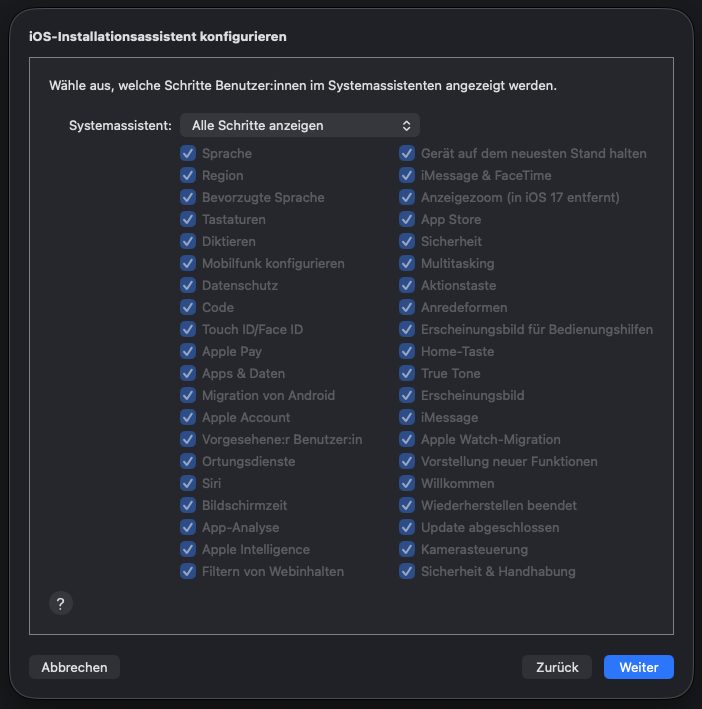
Task: Toggle Filtern von Webinhalten checkbox
Action: [188, 572]
